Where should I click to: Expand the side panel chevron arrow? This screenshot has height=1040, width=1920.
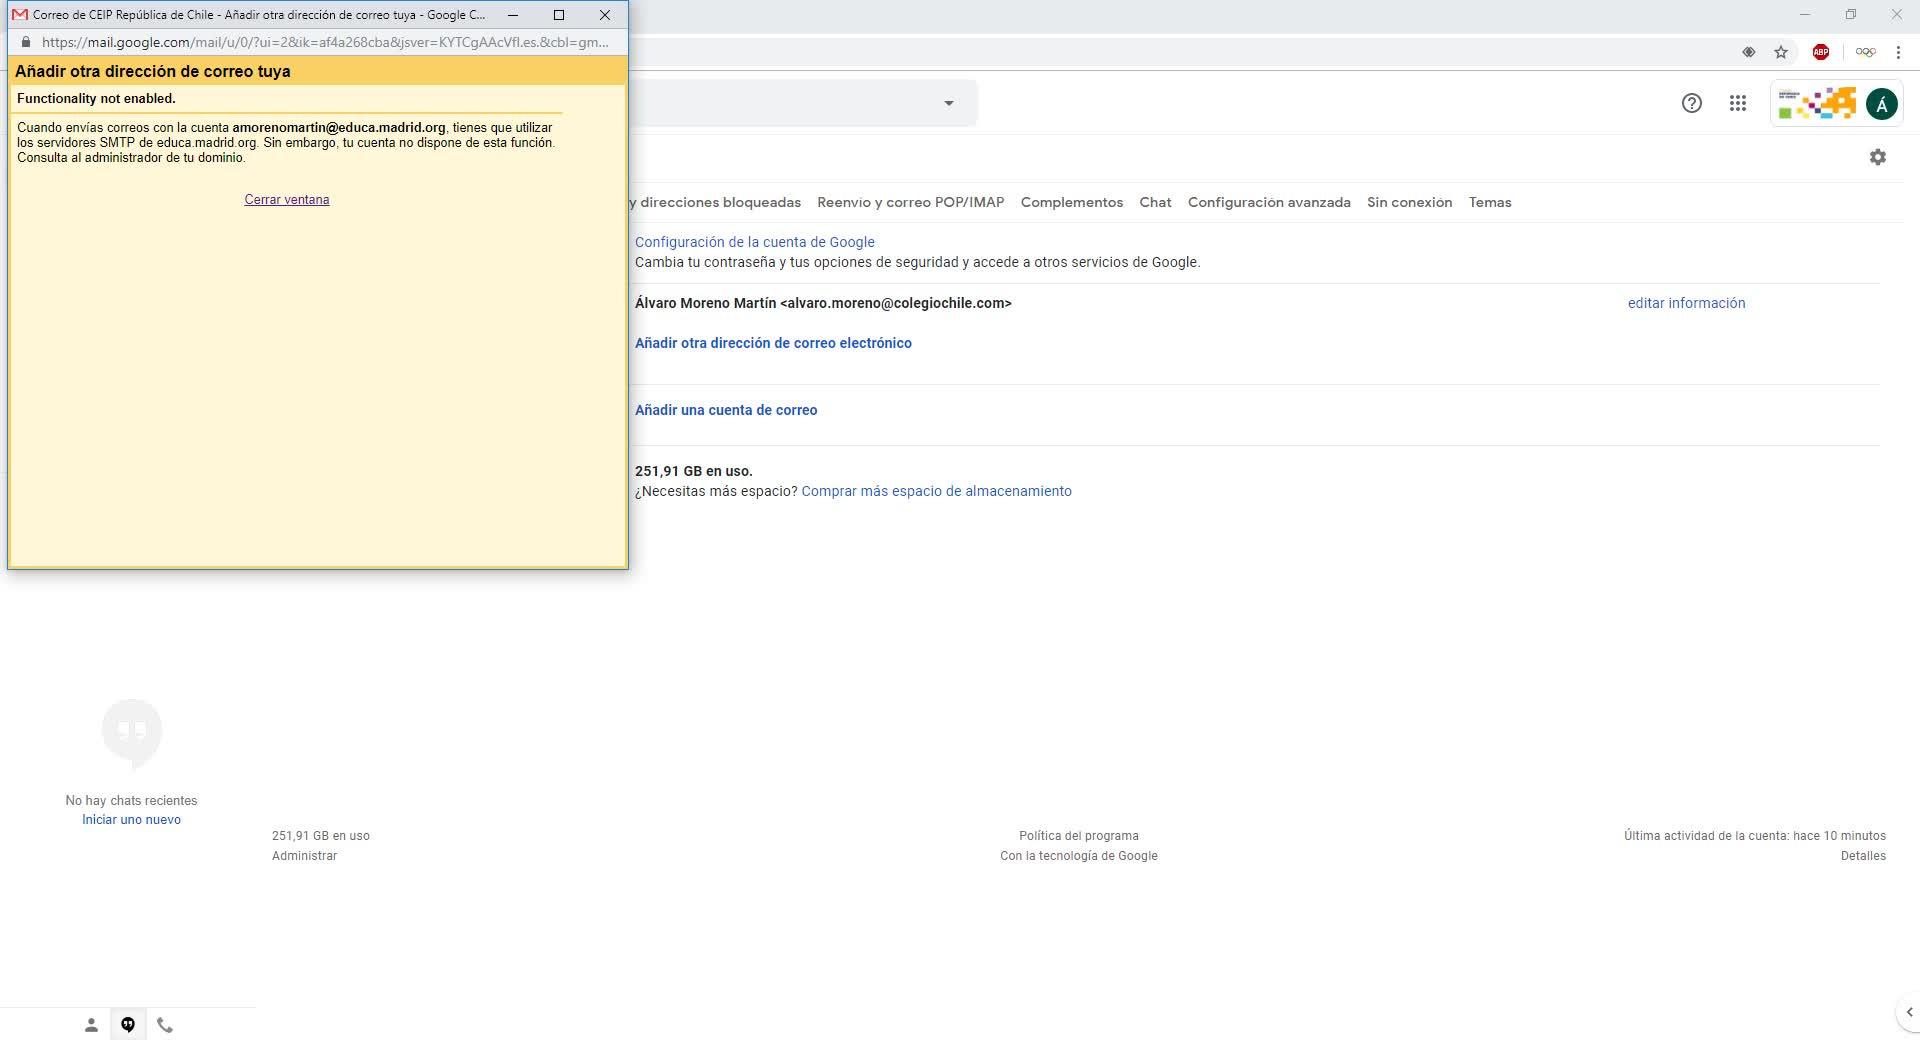tap(1908, 1012)
